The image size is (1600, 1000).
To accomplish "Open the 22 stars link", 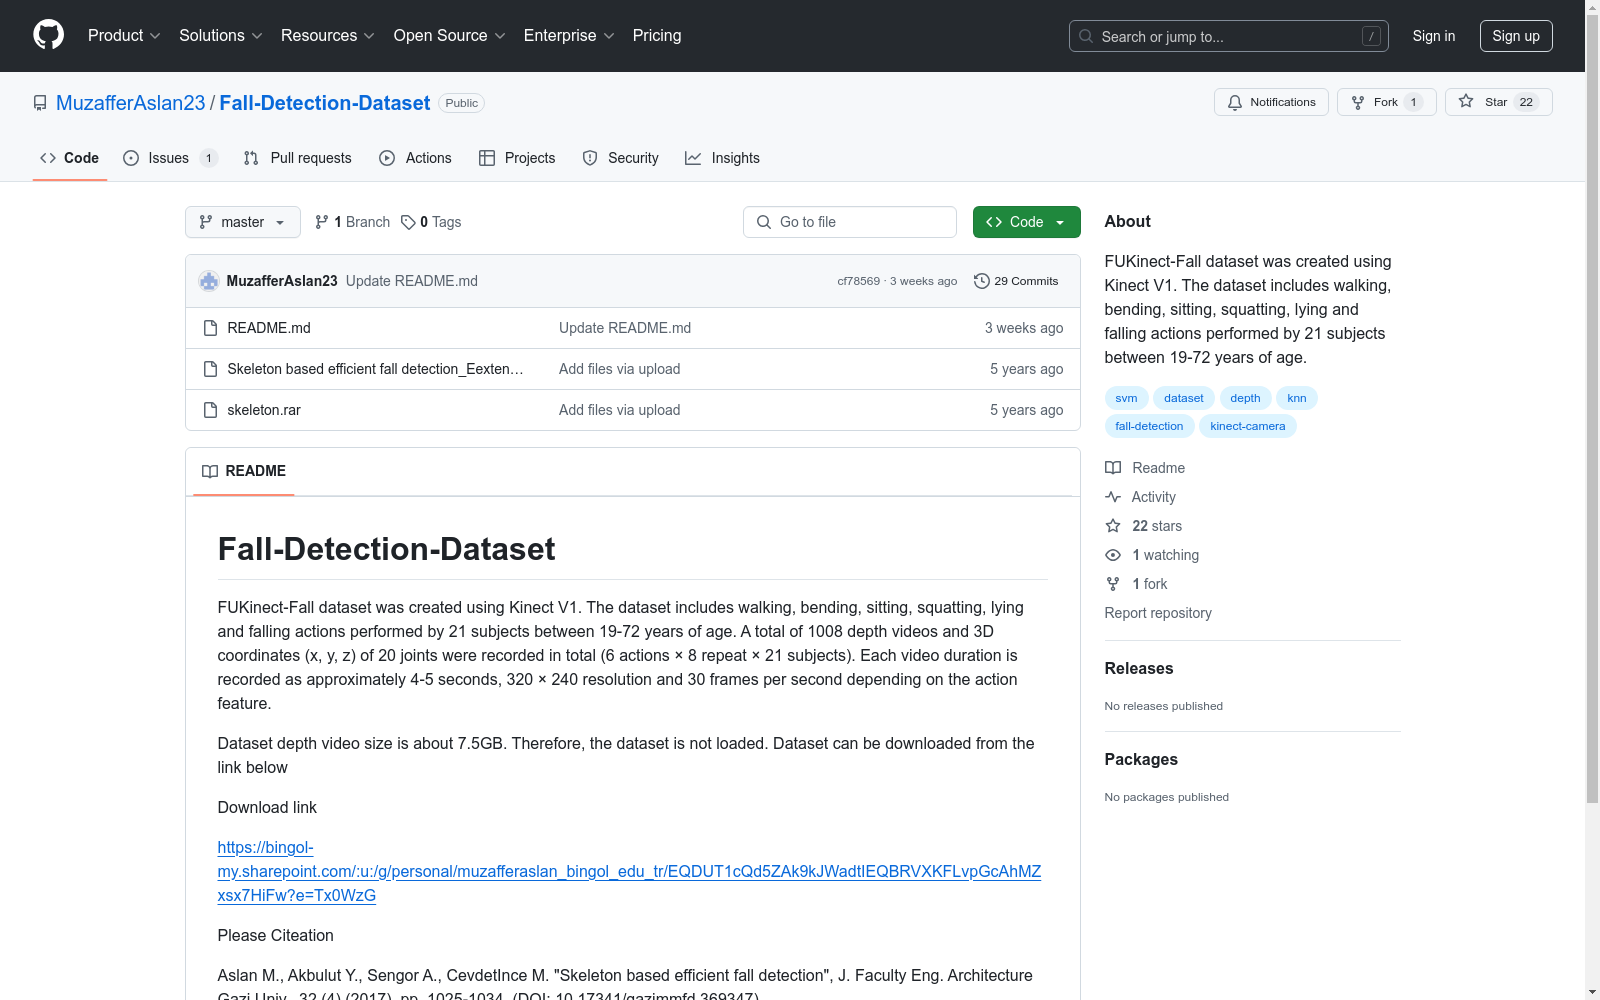I will 1143,526.
